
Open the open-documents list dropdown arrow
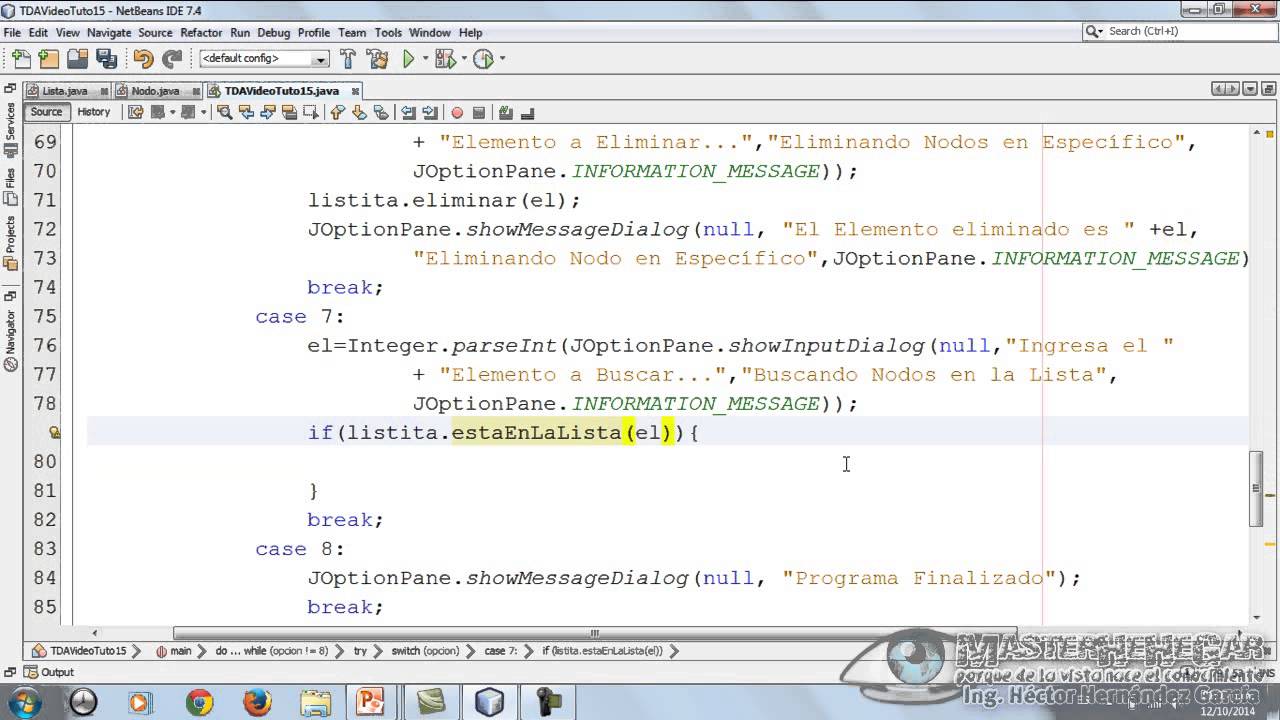1252,90
